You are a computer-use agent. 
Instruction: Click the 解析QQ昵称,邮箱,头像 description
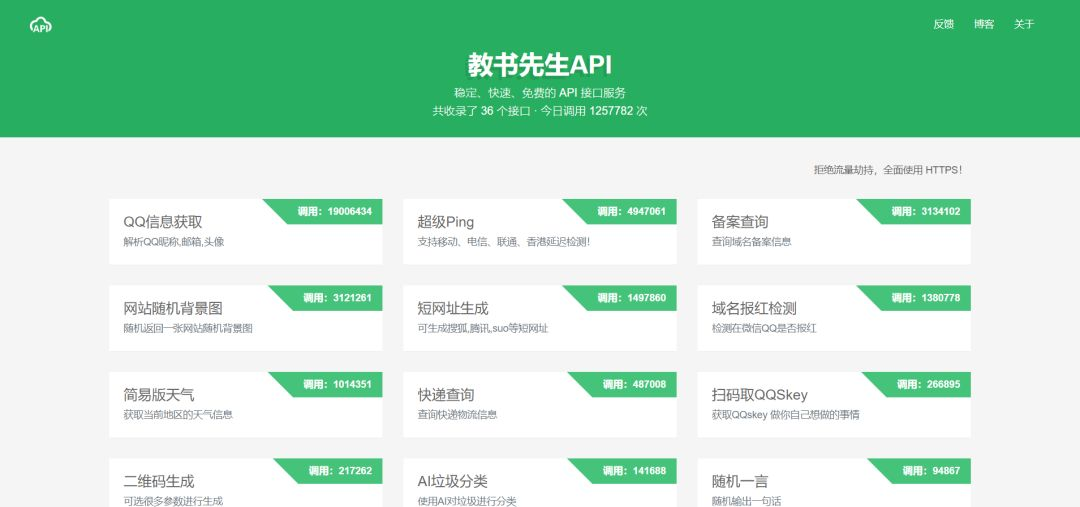pyautogui.click(x=174, y=242)
